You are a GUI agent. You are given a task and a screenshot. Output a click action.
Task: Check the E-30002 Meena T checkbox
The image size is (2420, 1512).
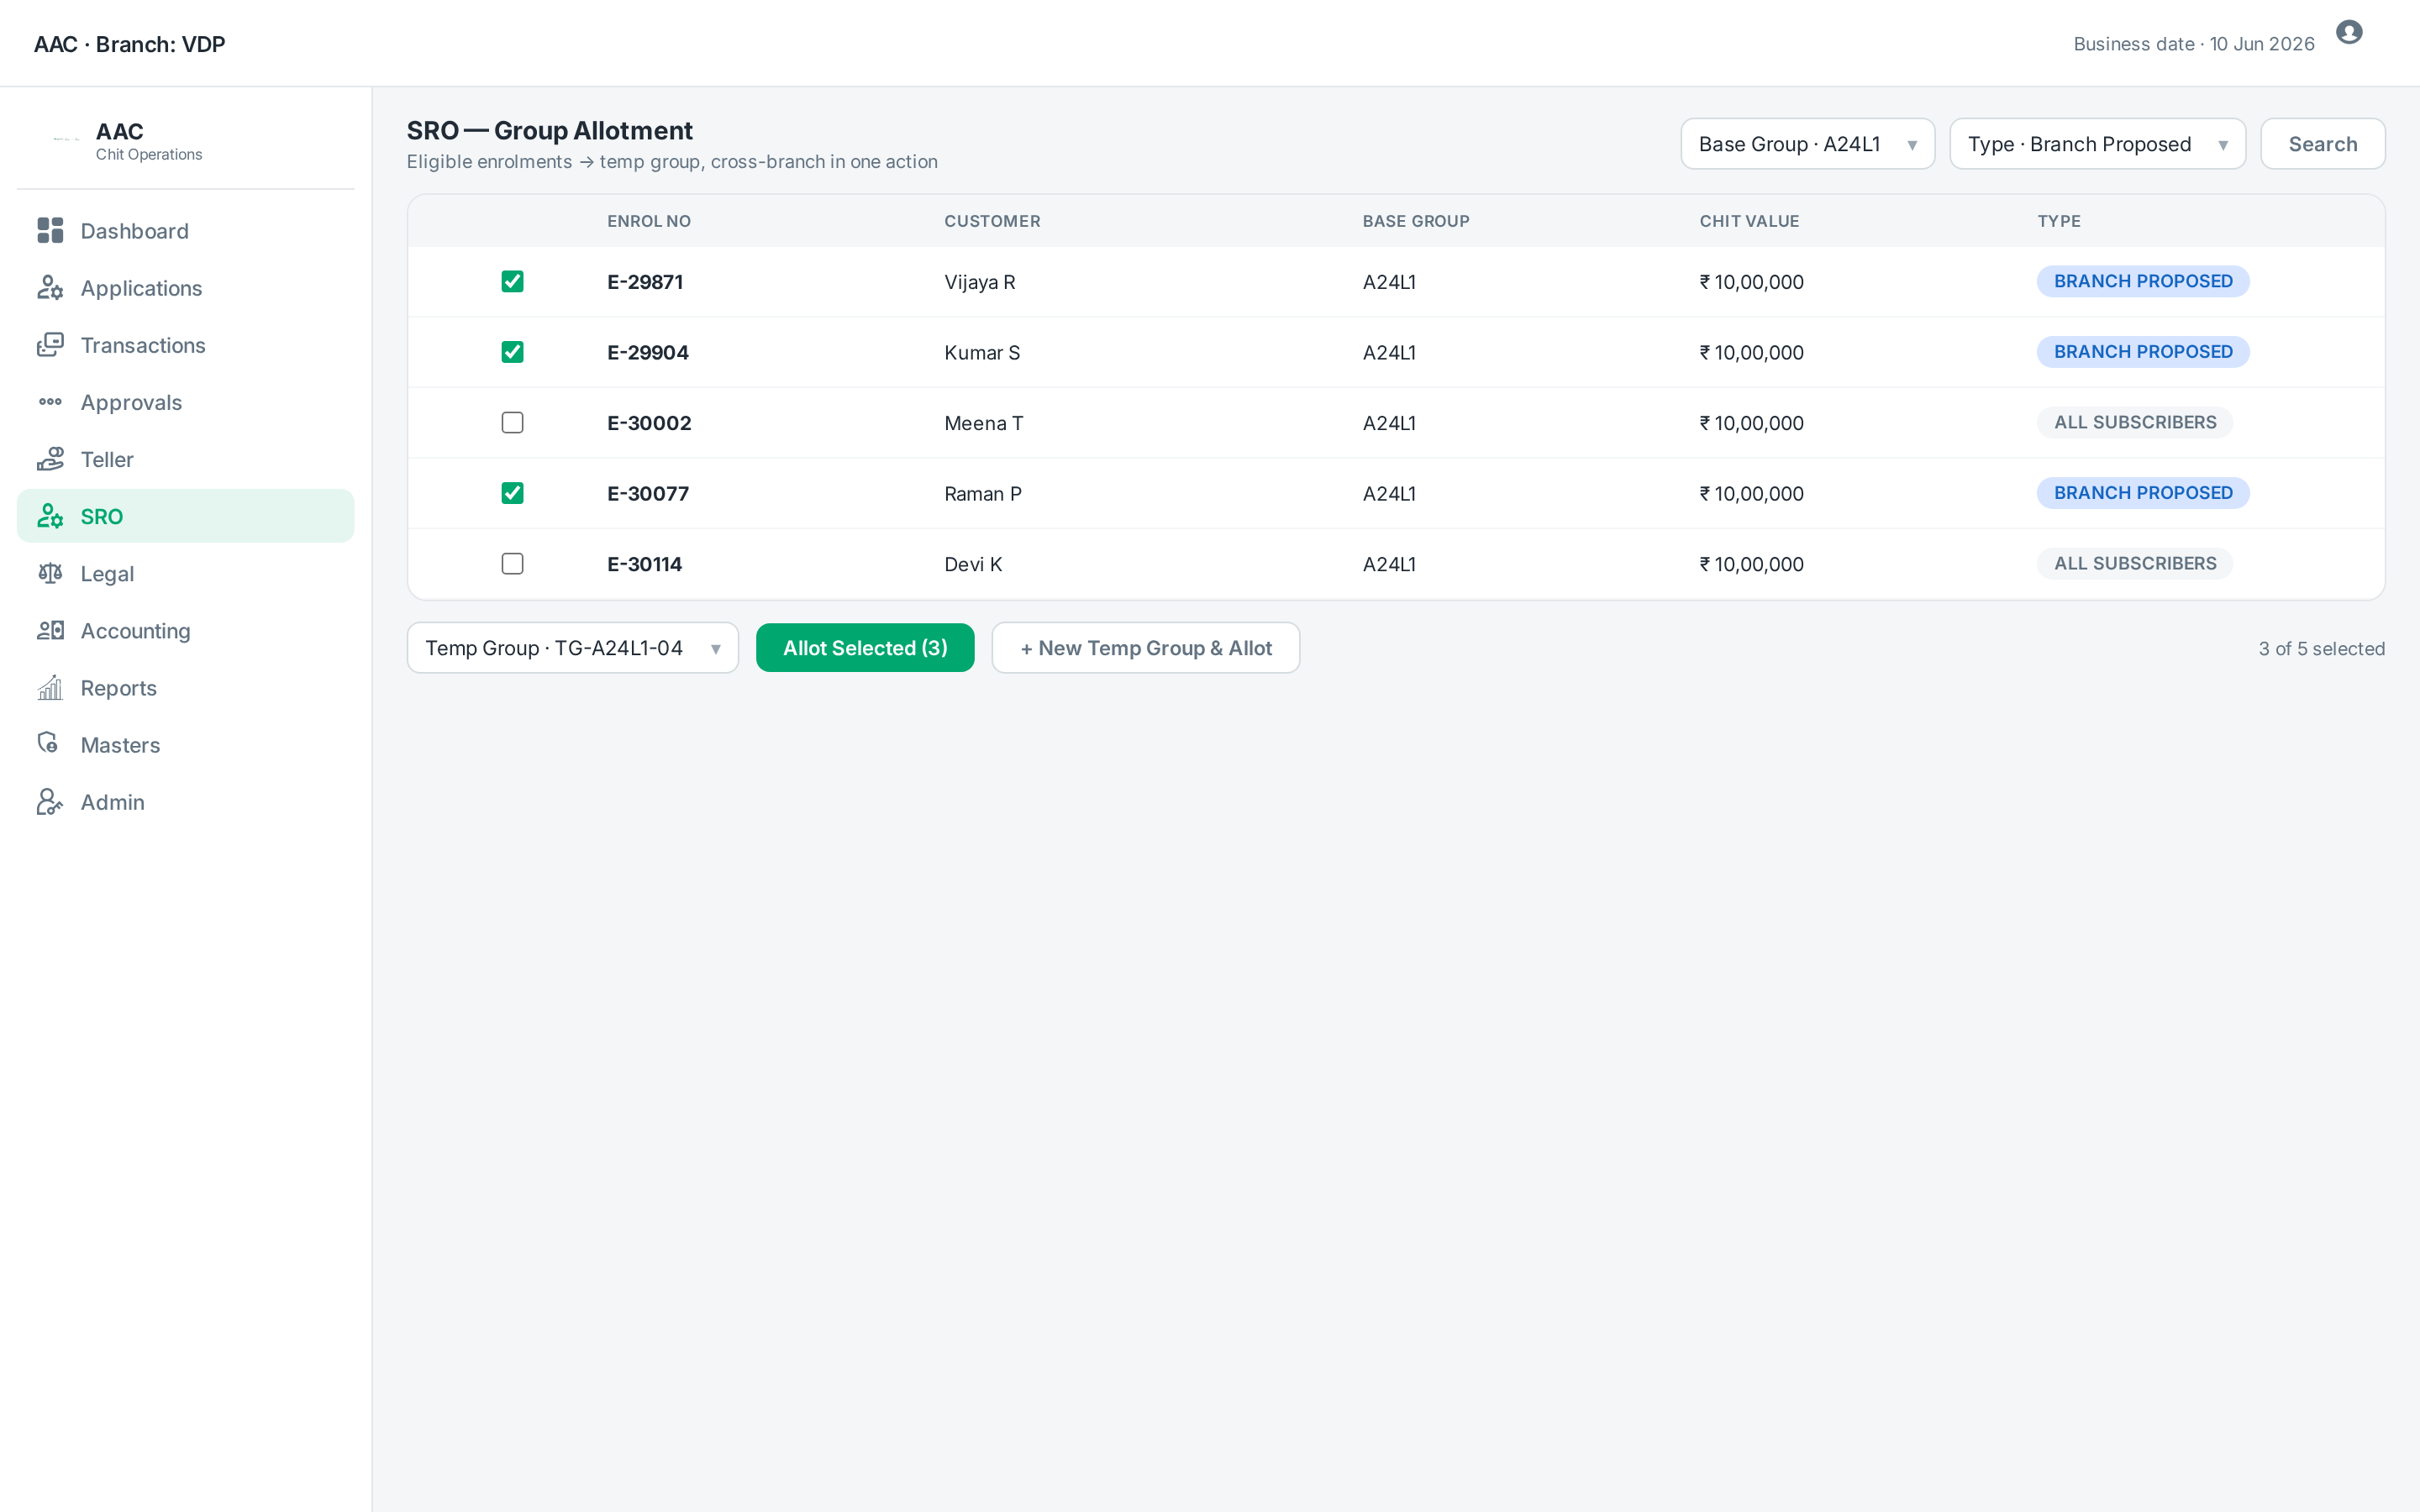click(512, 422)
